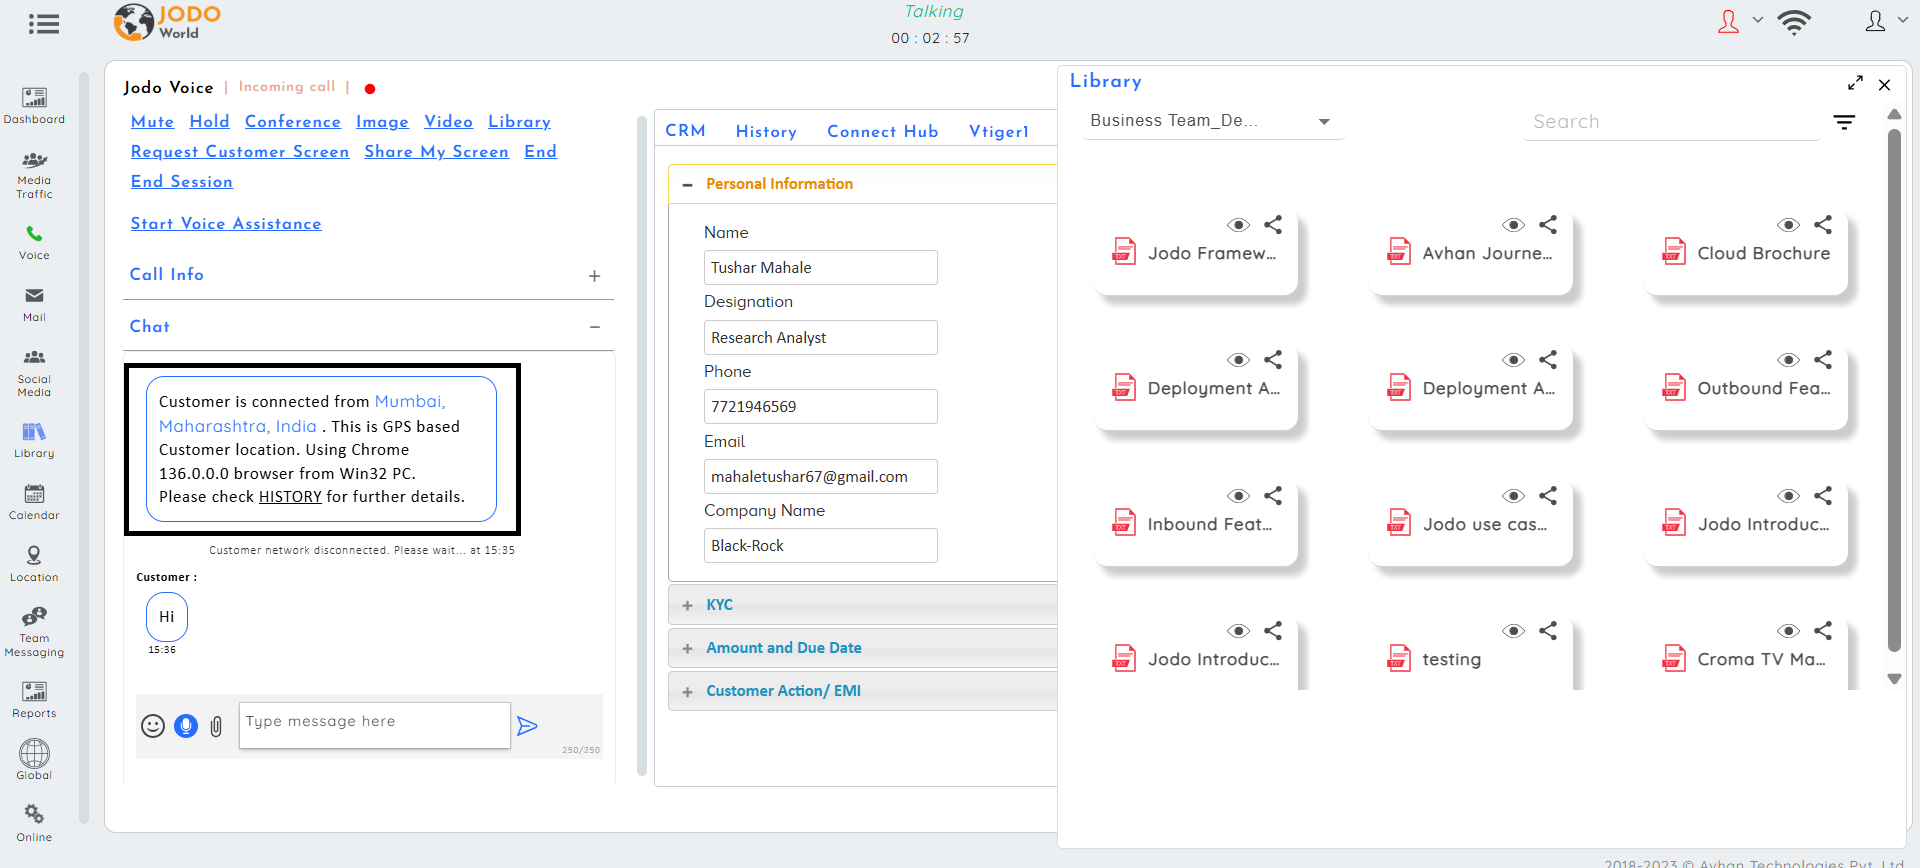Expand Library panel to full size
1920x868 pixels.
tap(1855, 83)
